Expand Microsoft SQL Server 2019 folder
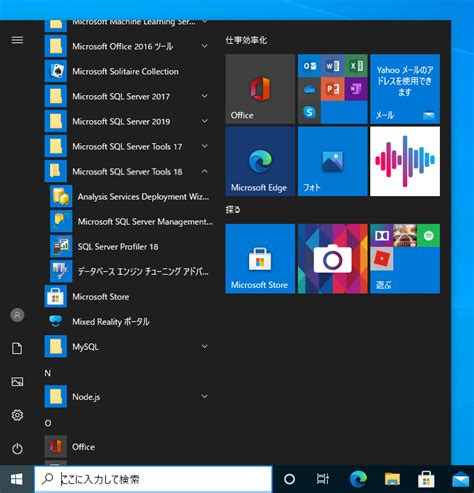This screenshot has height=493, width=474. pyautogui.click(x=129, y=121)
